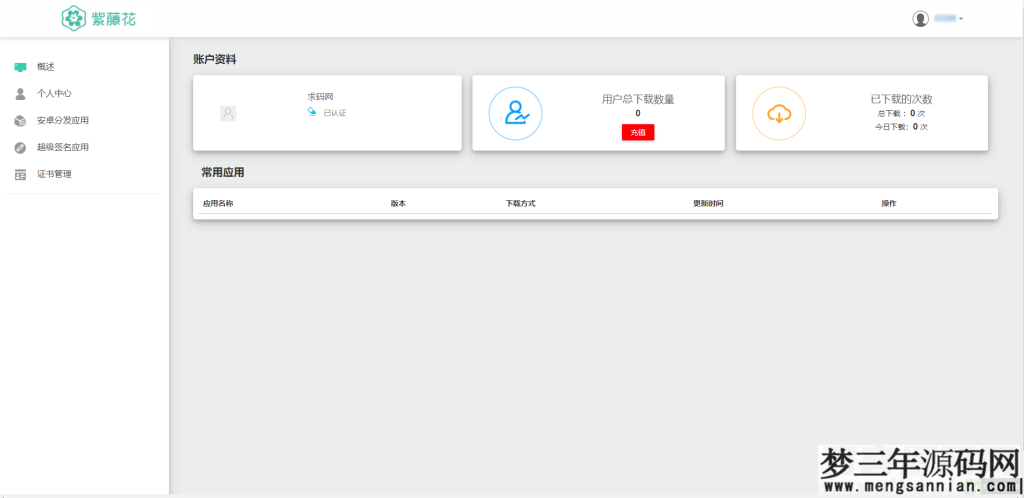Click the blue user statistics circle icon
Viewport: 1024px width, 498px height.
(x=515, y=113)
